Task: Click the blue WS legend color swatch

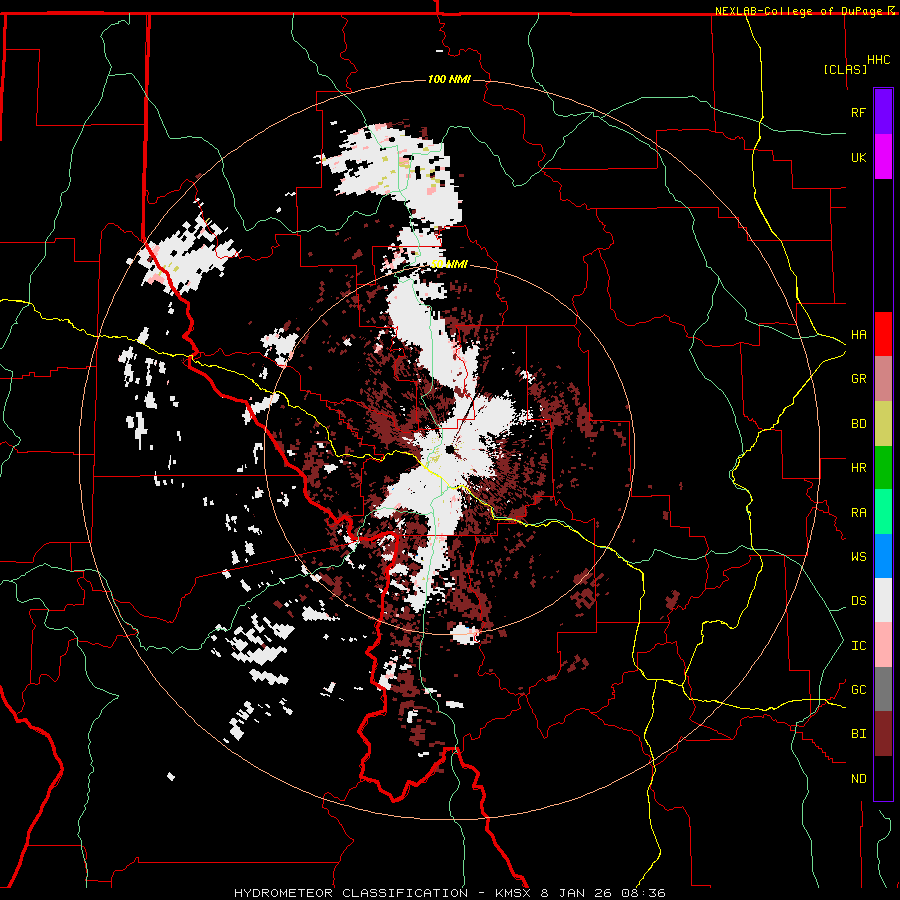Action: [x=883, y=556]
